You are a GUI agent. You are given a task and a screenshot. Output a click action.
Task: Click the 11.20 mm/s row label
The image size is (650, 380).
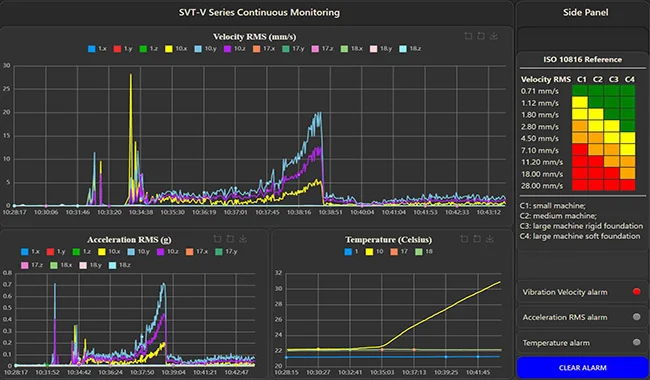pyautogui.click(x=541, y=162)
